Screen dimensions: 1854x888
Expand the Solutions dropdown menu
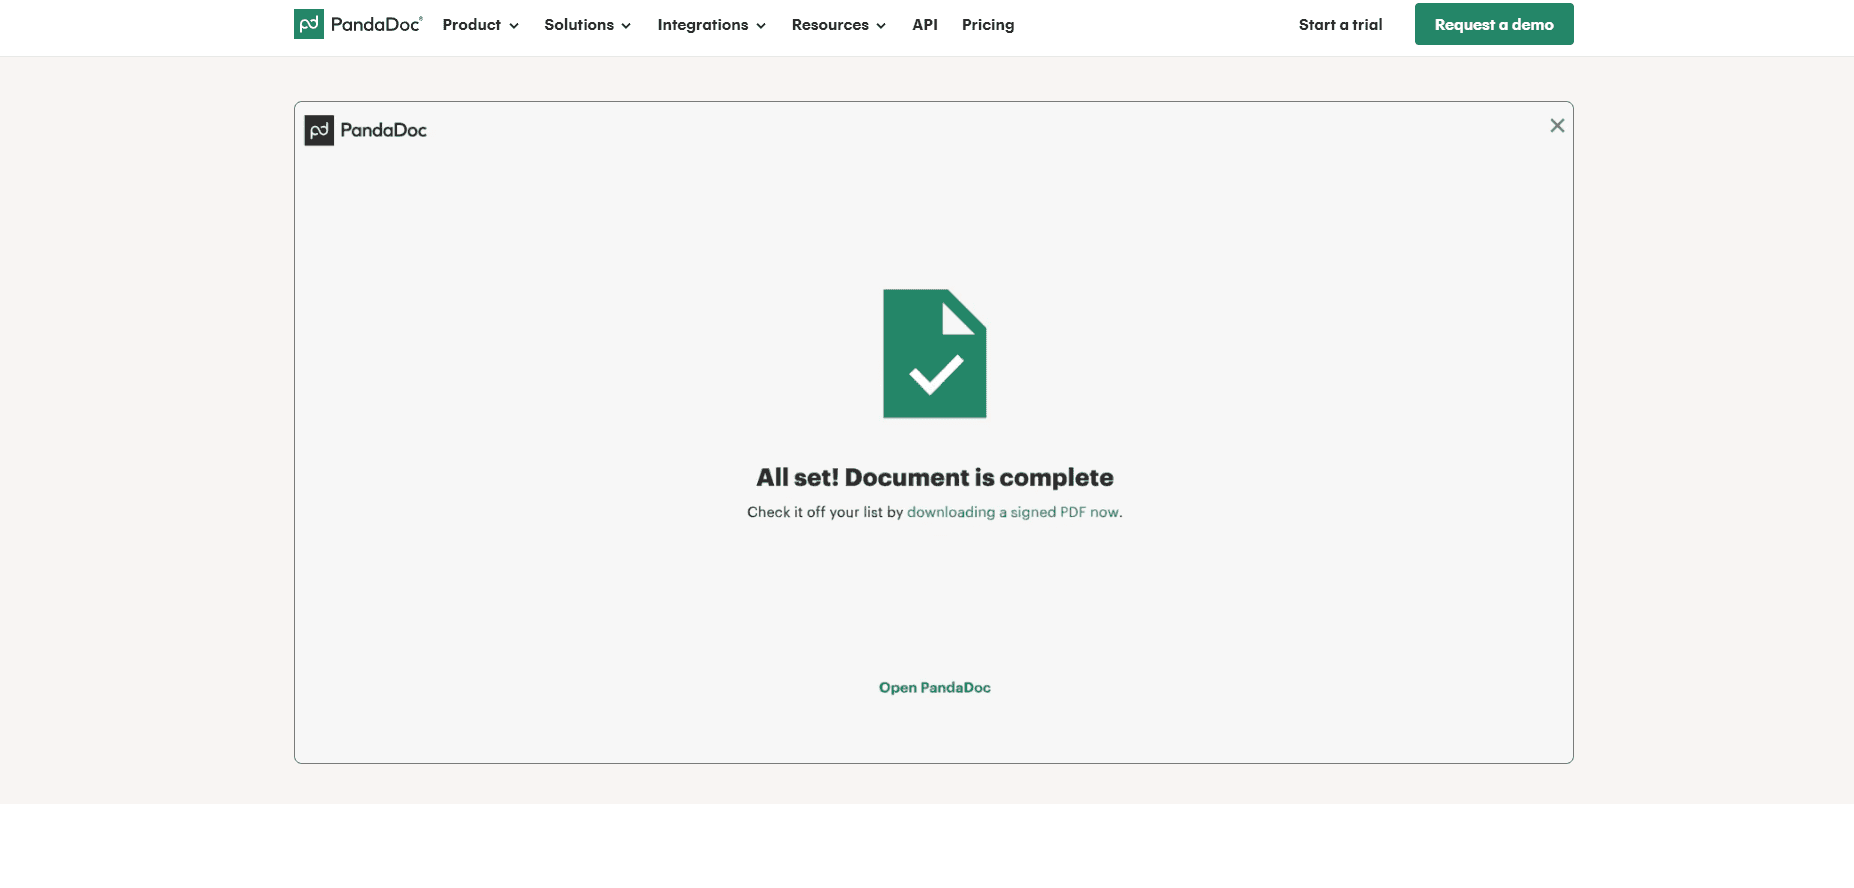pos(587,25)
